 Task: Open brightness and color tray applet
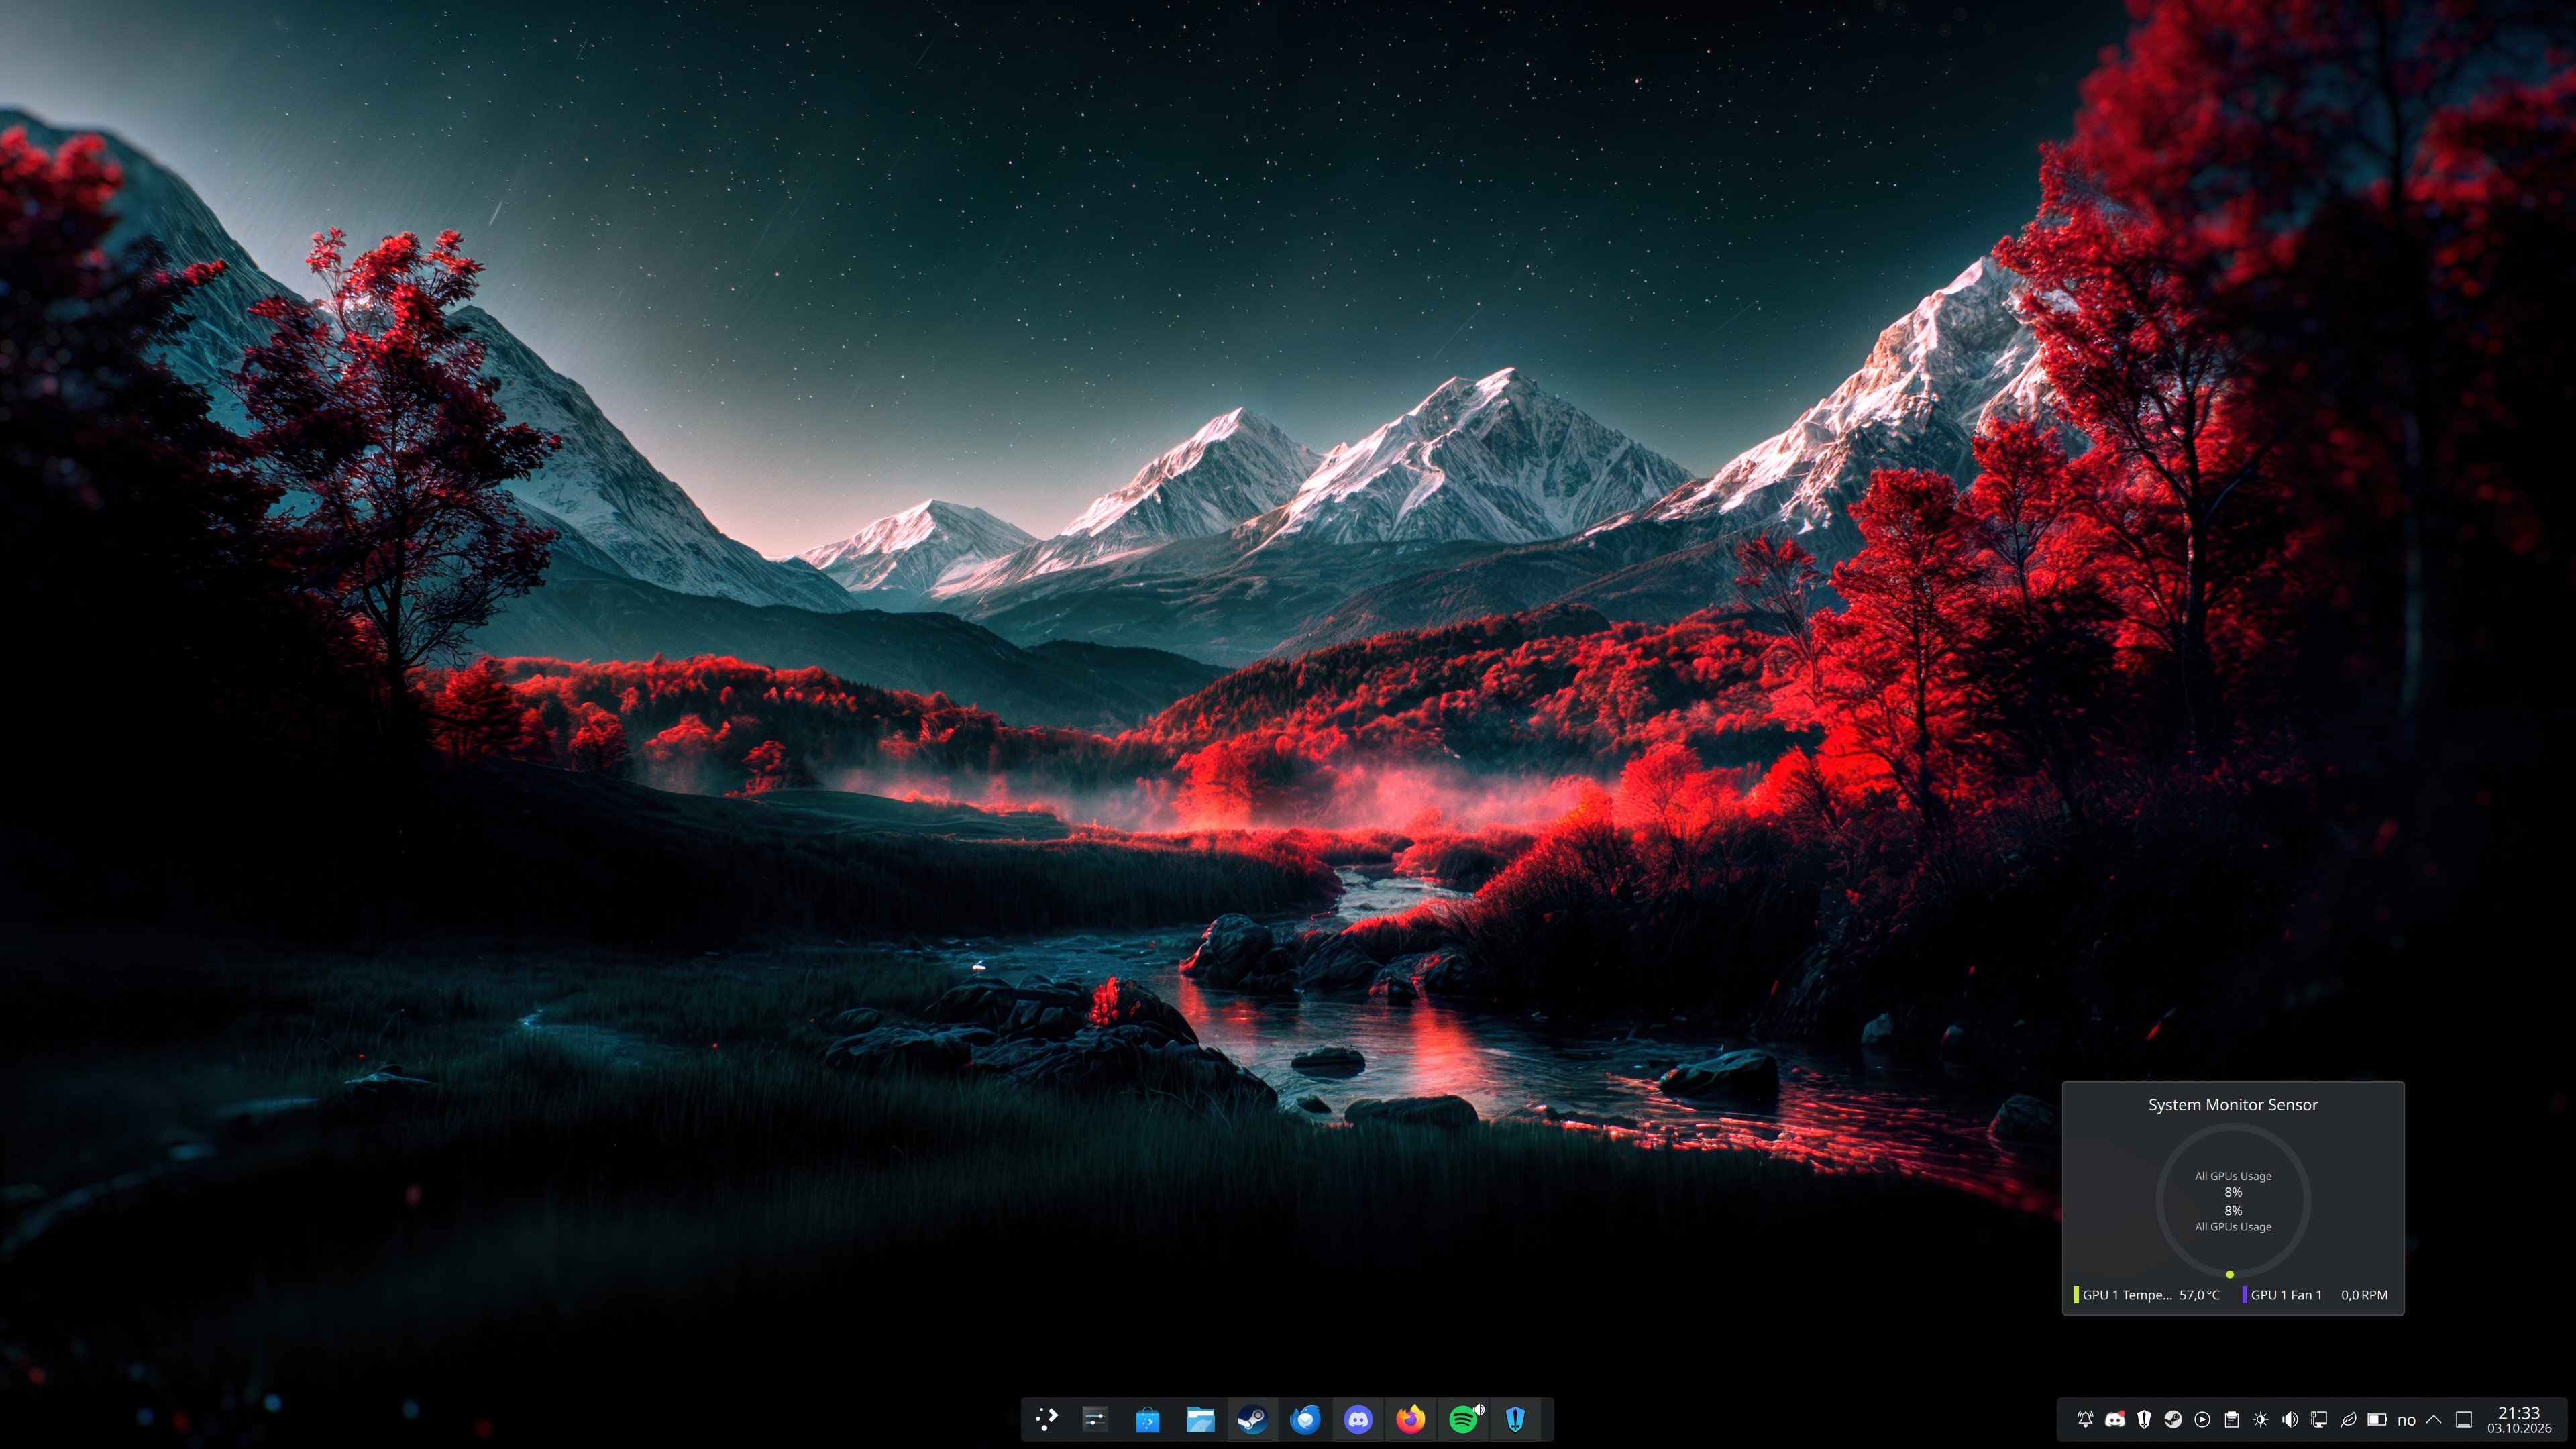[x=2260, y=1420]
